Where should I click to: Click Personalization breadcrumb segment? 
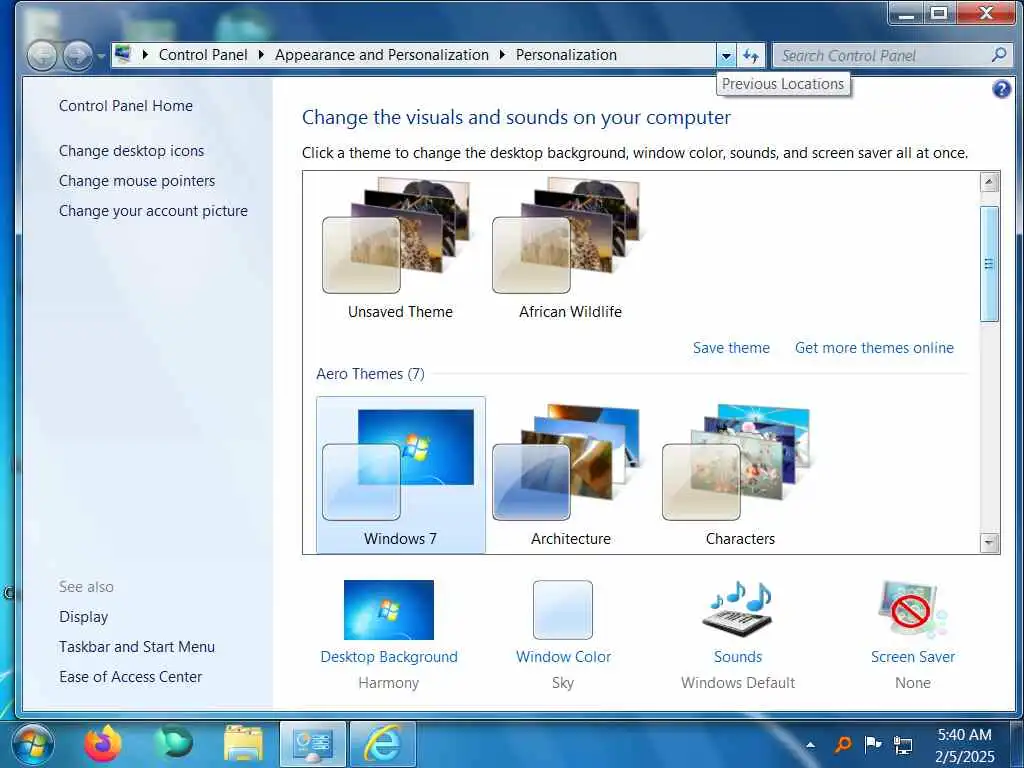(x=566, y=55)
